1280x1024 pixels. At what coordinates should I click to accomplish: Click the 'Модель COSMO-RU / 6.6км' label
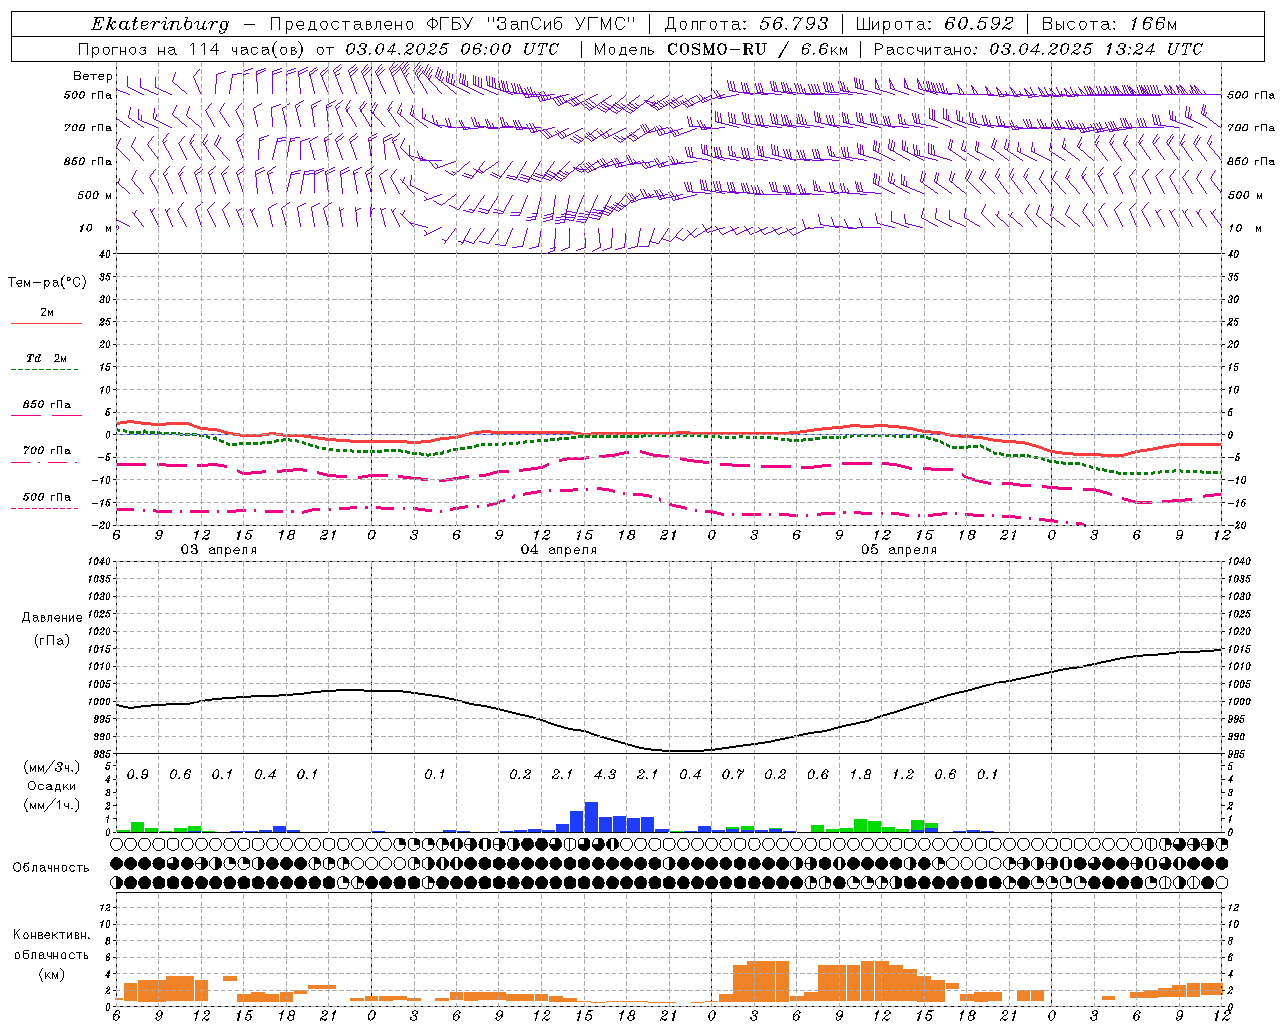(720, 49)
